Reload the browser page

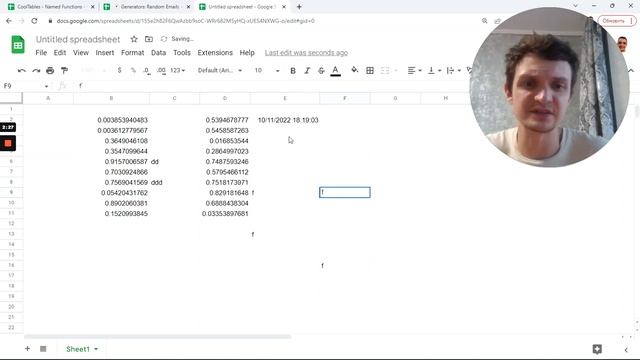coord(34,20)
